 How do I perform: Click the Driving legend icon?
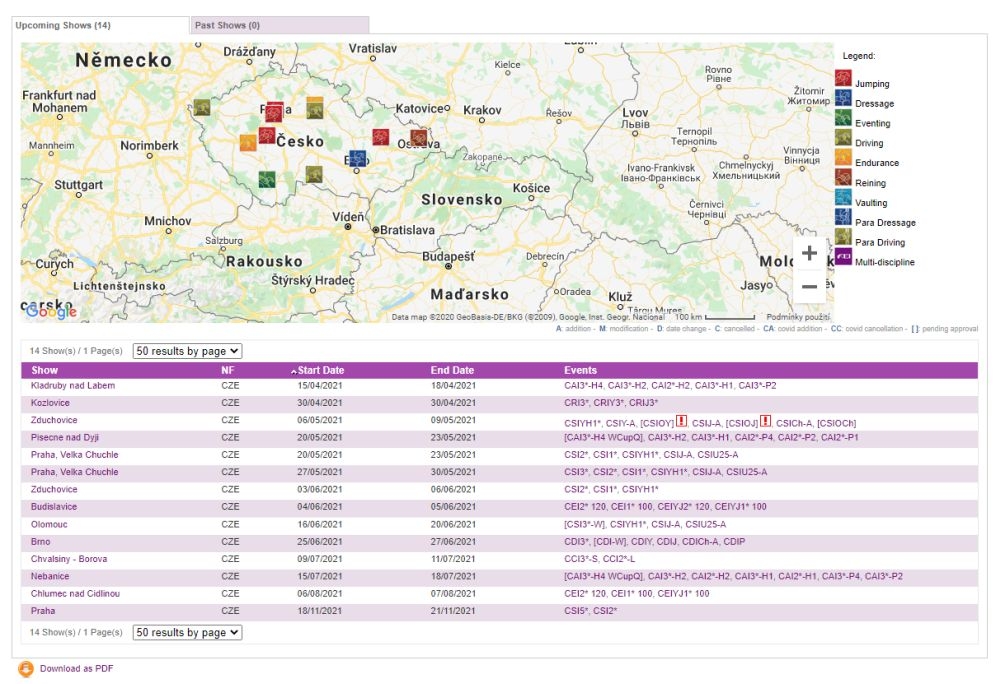pos(843,137)
